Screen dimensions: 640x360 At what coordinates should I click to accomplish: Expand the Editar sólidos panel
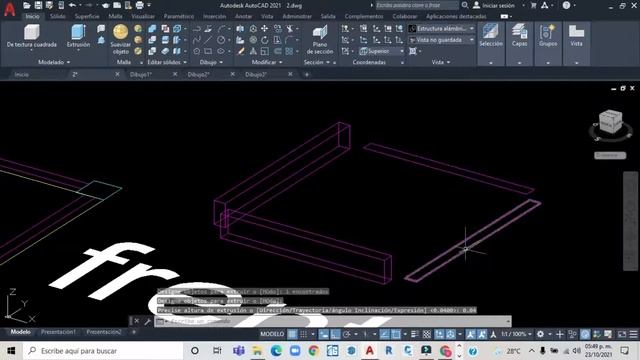167,62
